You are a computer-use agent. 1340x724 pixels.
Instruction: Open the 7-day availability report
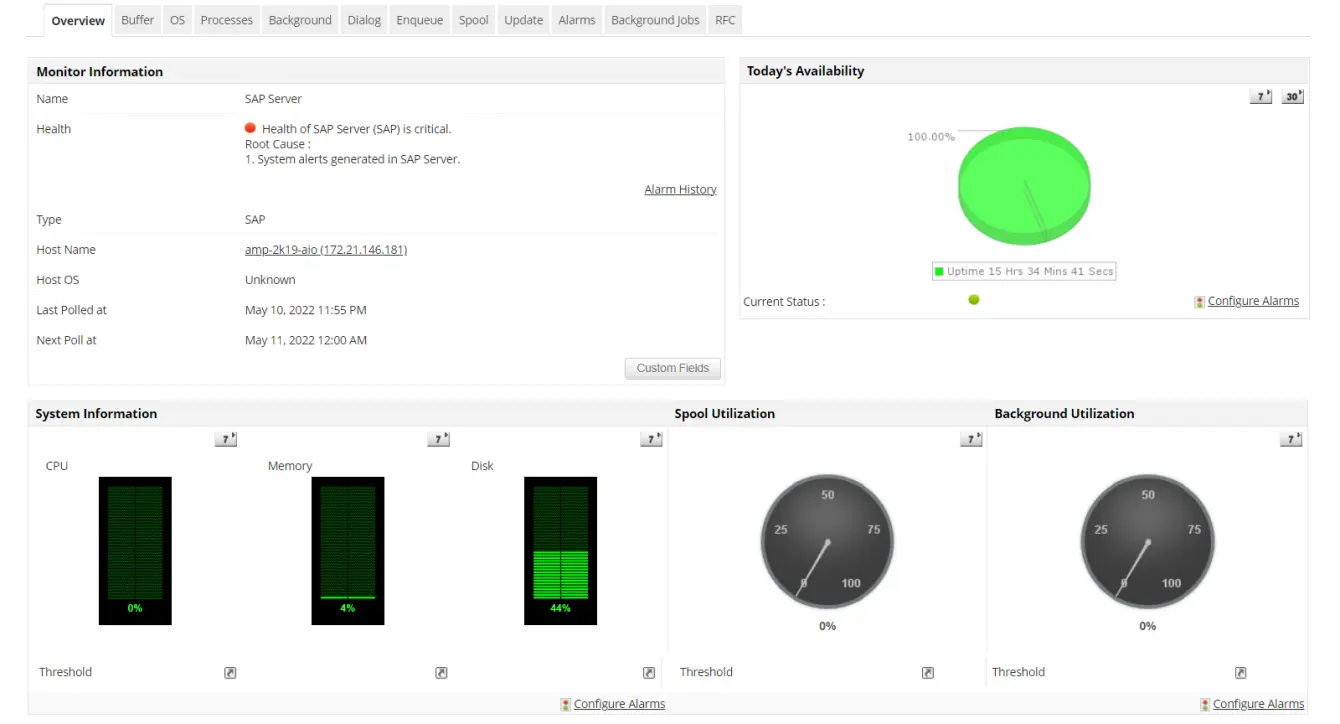coord(1260,95)
